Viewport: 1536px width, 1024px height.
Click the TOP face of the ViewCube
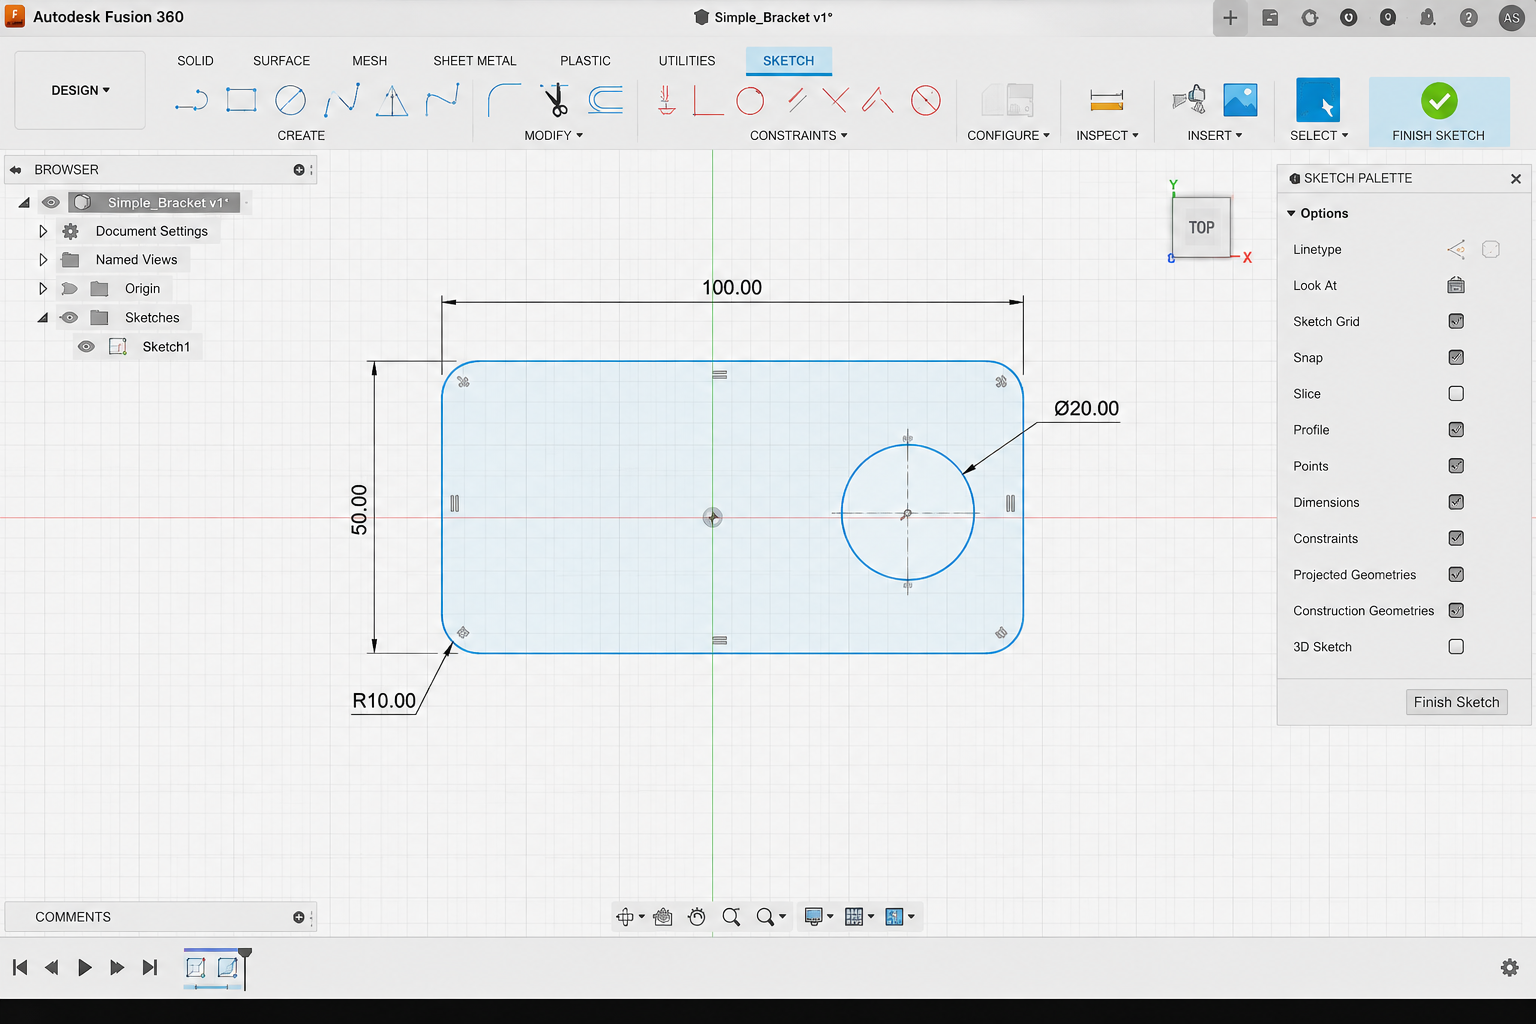(x=1201, y=227)
